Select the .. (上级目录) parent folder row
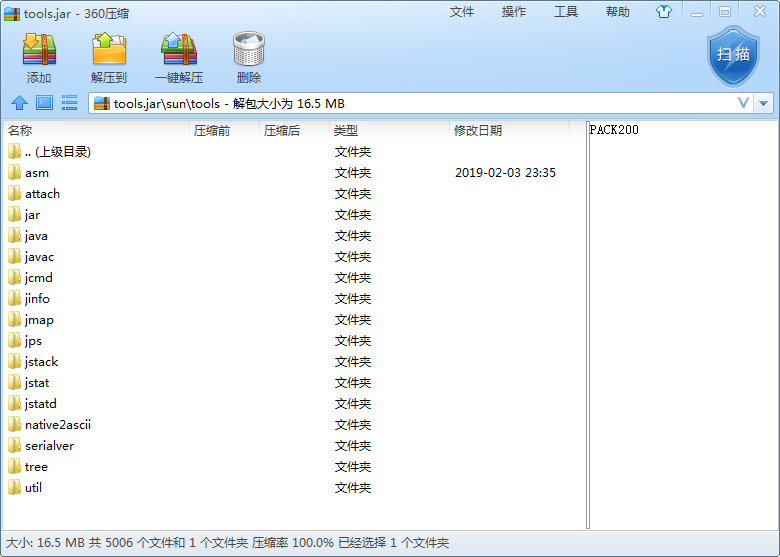780x557 pixels. click(x=293, y=152)
